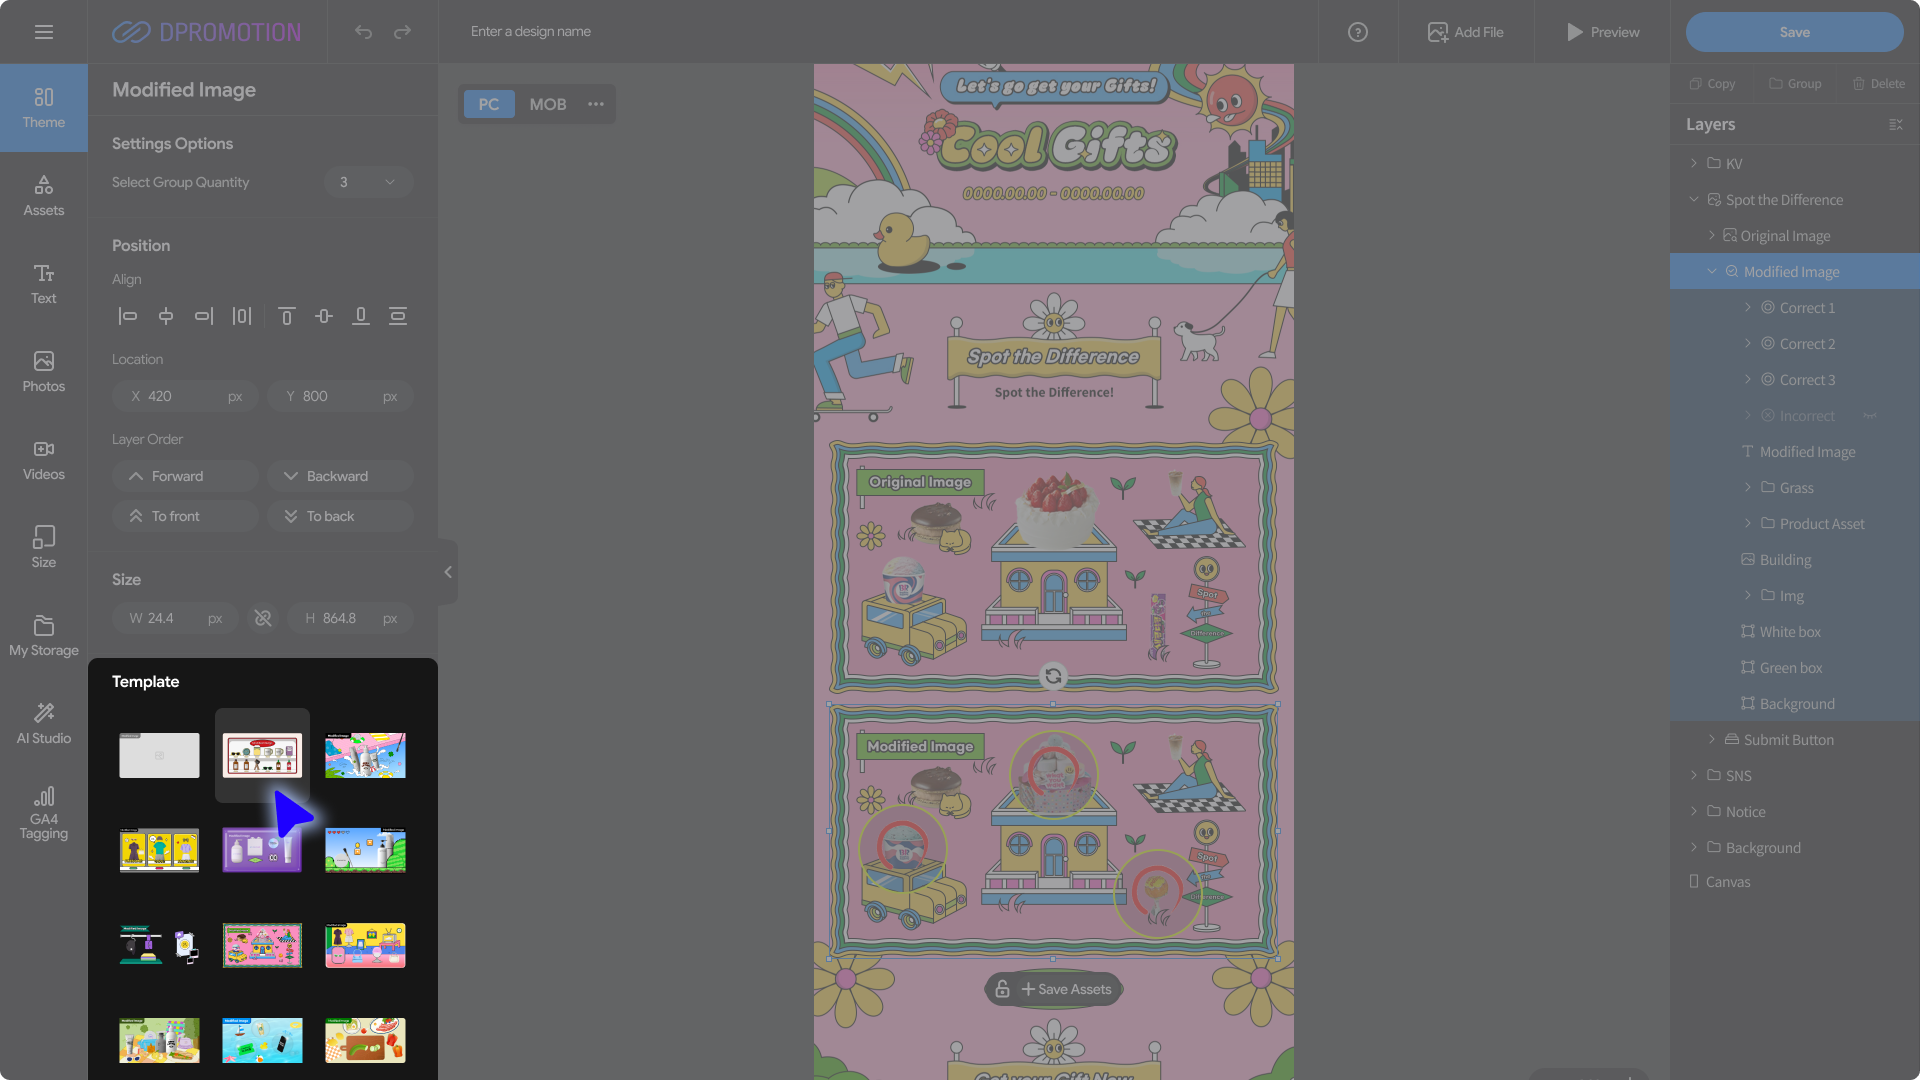Click the refresh icon below Original Image
This screenshot has height=1080, width=1920.
pos(1053,676)
